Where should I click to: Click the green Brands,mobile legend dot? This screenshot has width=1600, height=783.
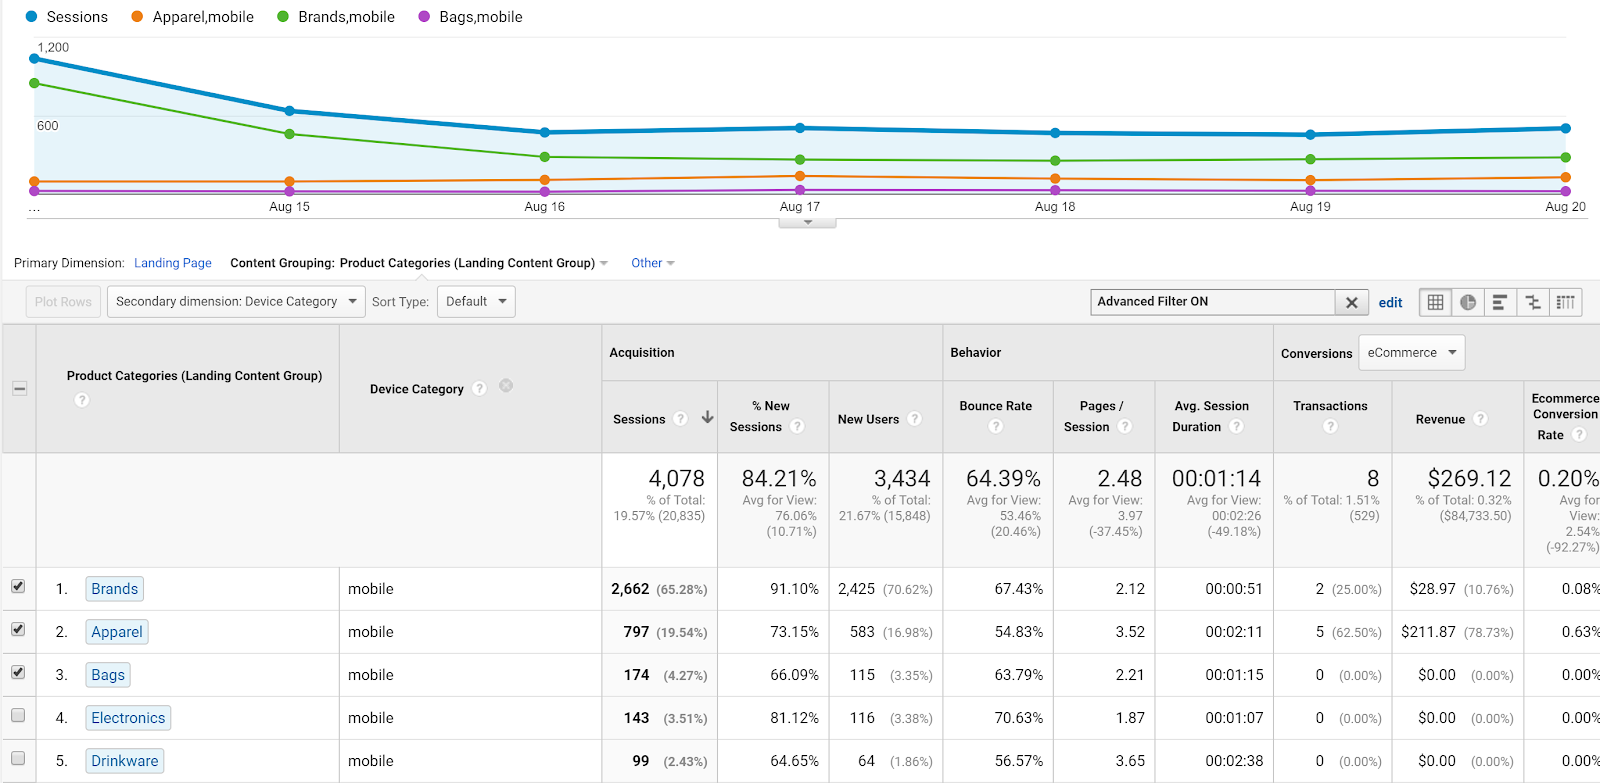[283, 17]
